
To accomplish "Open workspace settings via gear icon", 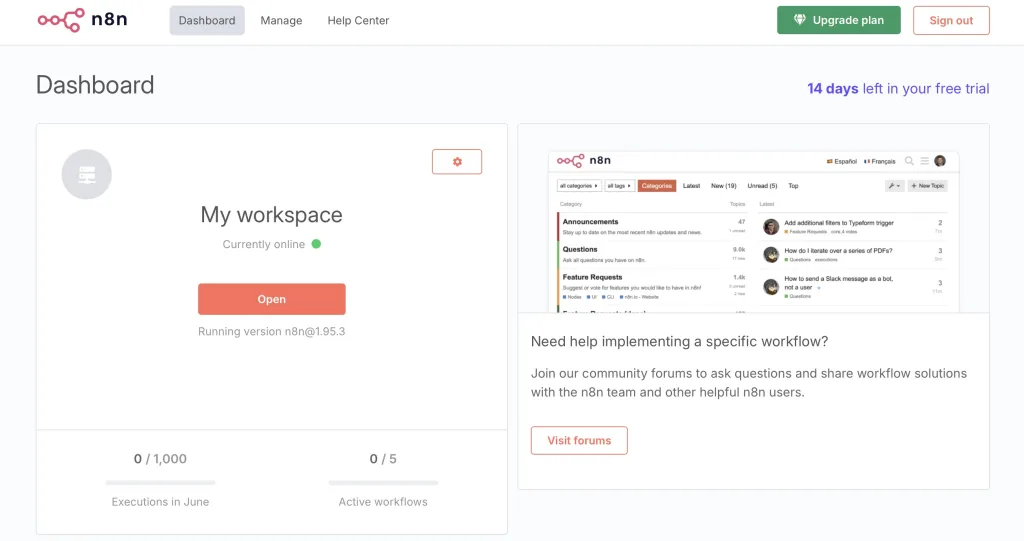I will (x=457, y=161).
